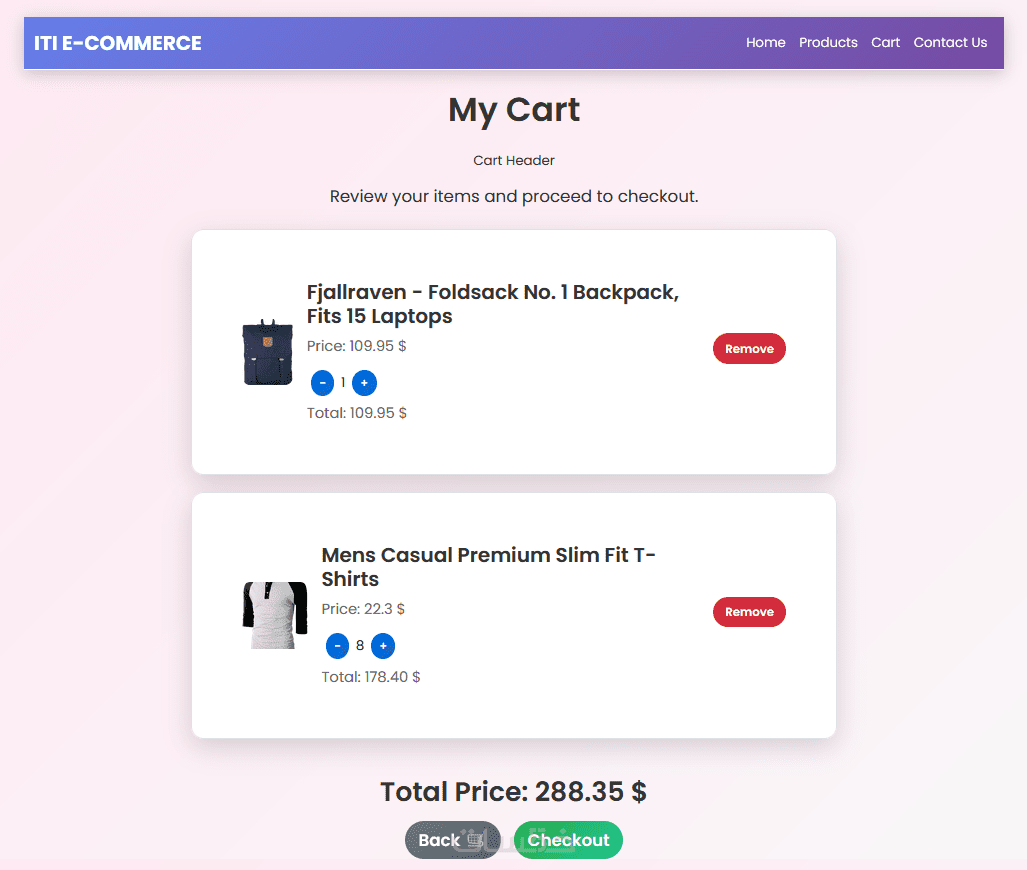Go to the Home page
Viewport: 1027px width, 870px height.
coord(765,43)
